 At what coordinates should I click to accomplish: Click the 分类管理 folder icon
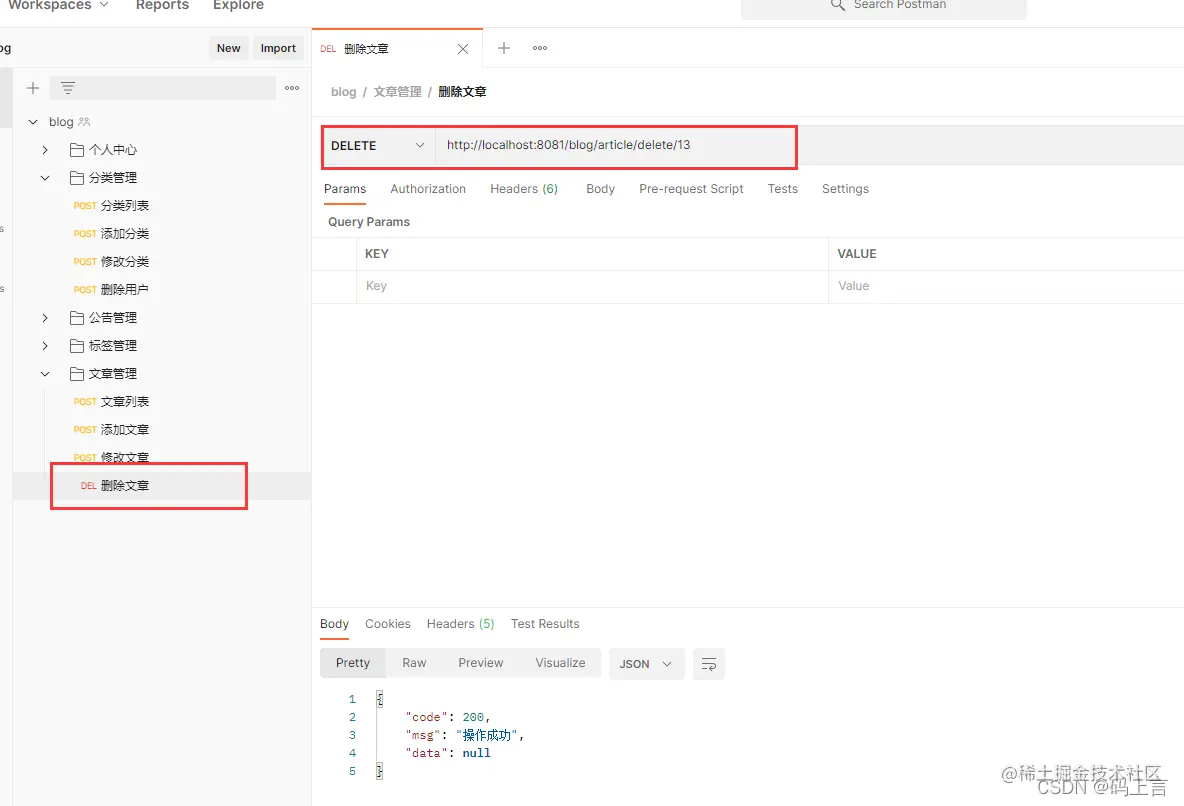click(x=76, y=178)
